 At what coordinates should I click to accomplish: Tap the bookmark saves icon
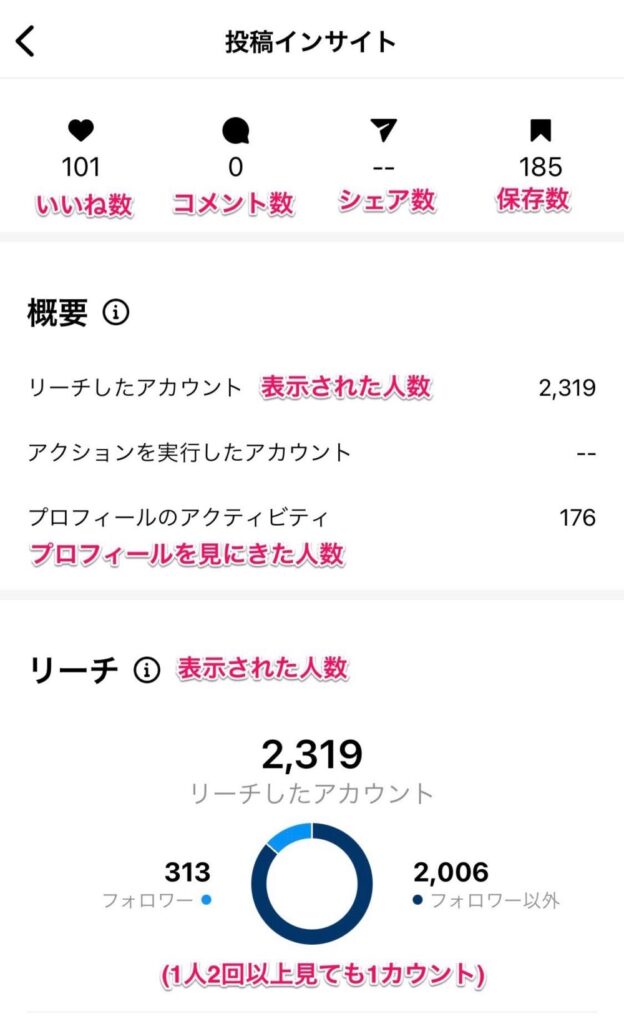point(540,130)
